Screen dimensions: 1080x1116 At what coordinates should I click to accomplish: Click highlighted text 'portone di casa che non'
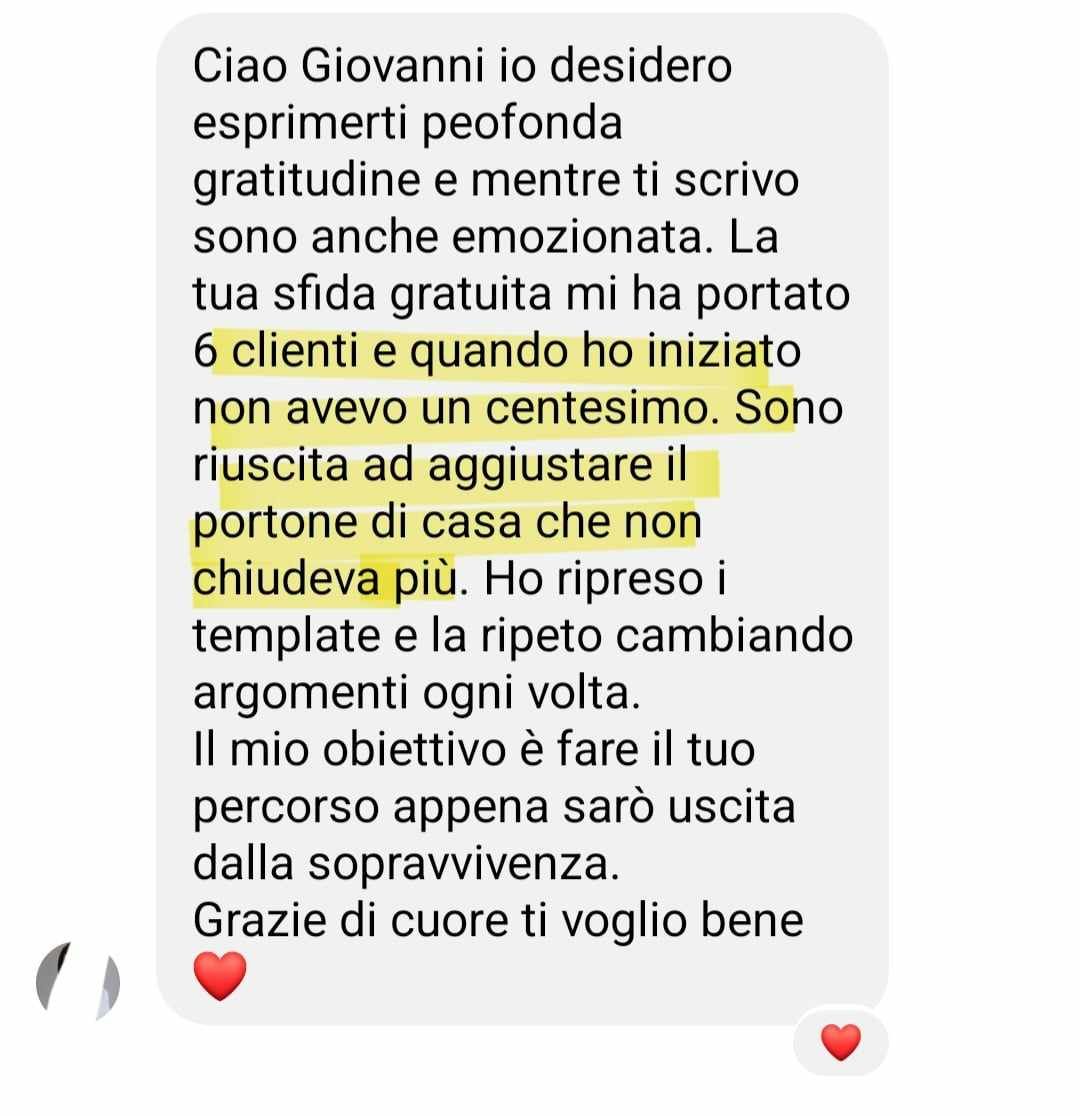[447, 523]
